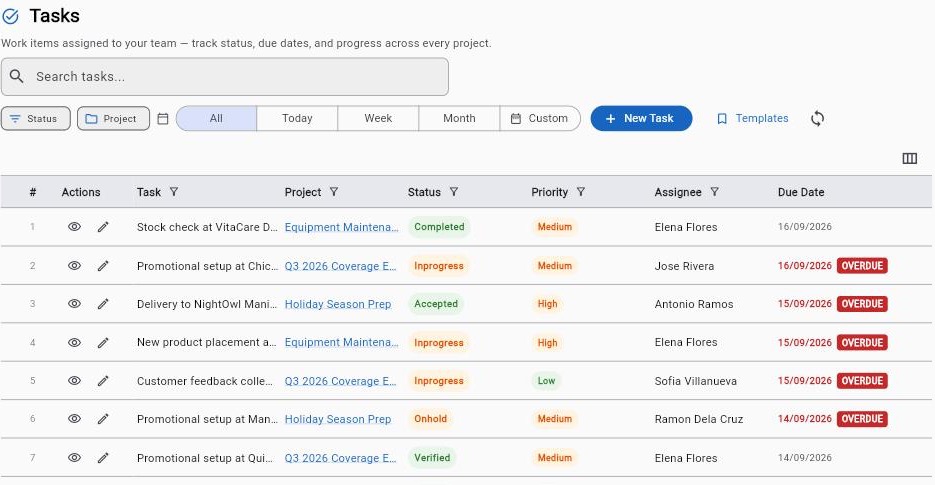Open Q3 2026 Coverage link in row 2
This screenshot has height=485, width=935.
click(340, 266)
